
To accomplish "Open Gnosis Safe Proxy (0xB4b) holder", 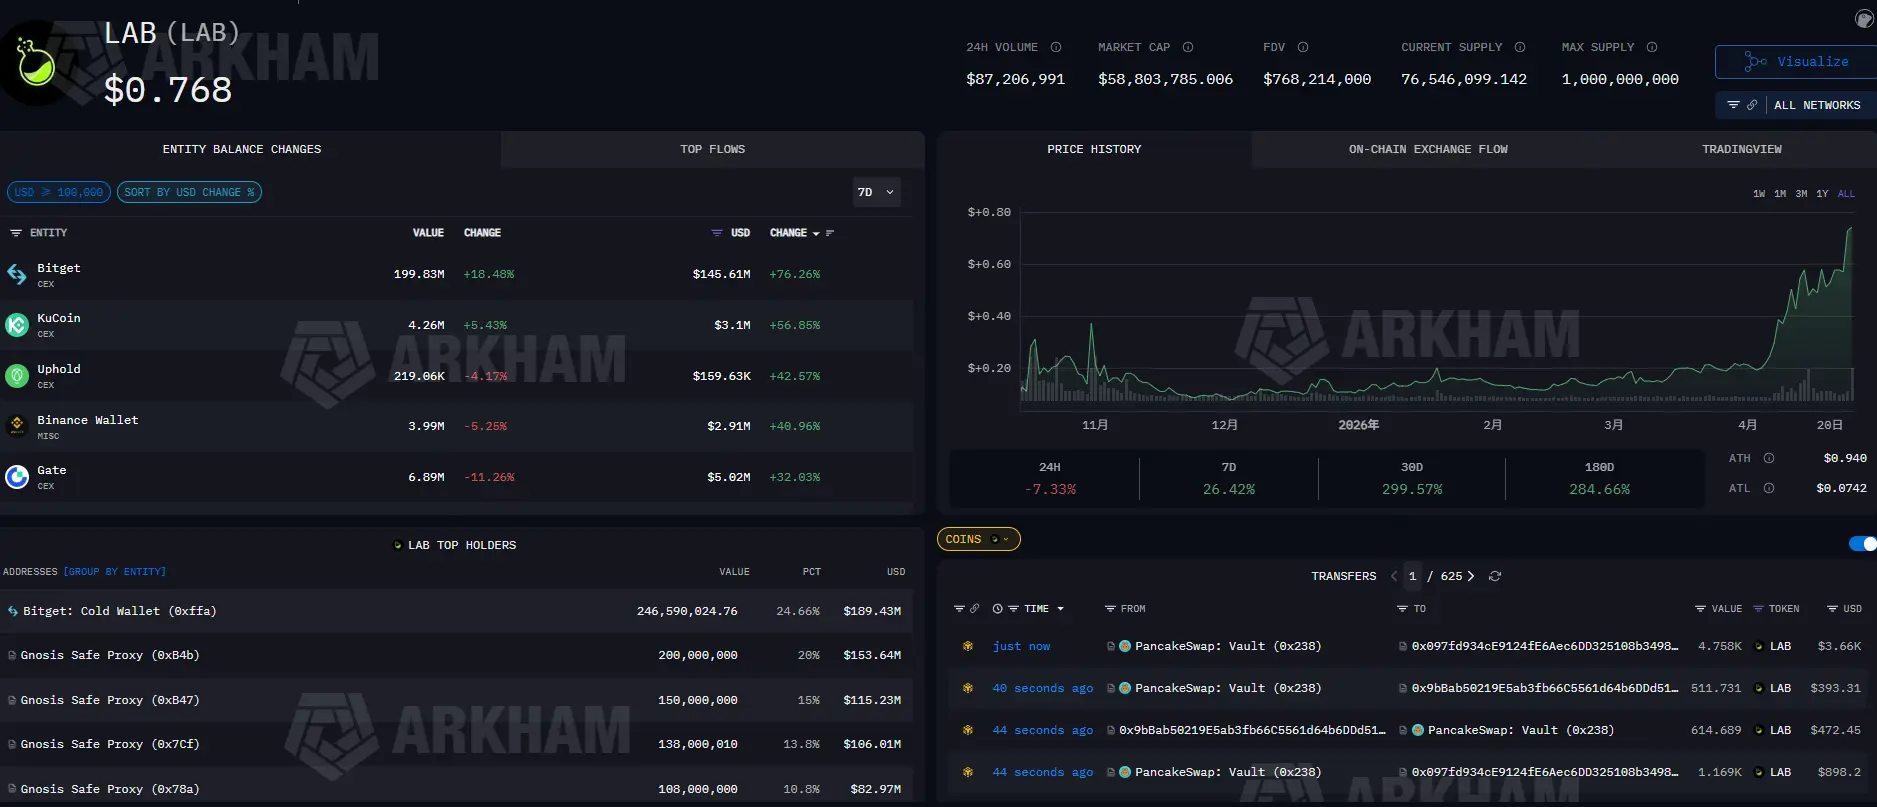I will (x=110, y=655).
